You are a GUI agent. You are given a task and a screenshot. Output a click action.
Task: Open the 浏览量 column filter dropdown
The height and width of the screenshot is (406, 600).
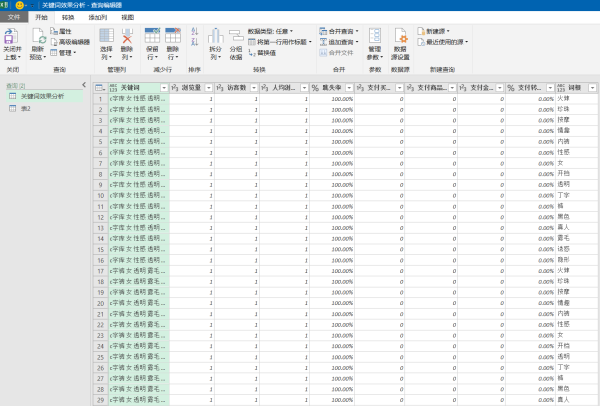(x=209, y=88)
